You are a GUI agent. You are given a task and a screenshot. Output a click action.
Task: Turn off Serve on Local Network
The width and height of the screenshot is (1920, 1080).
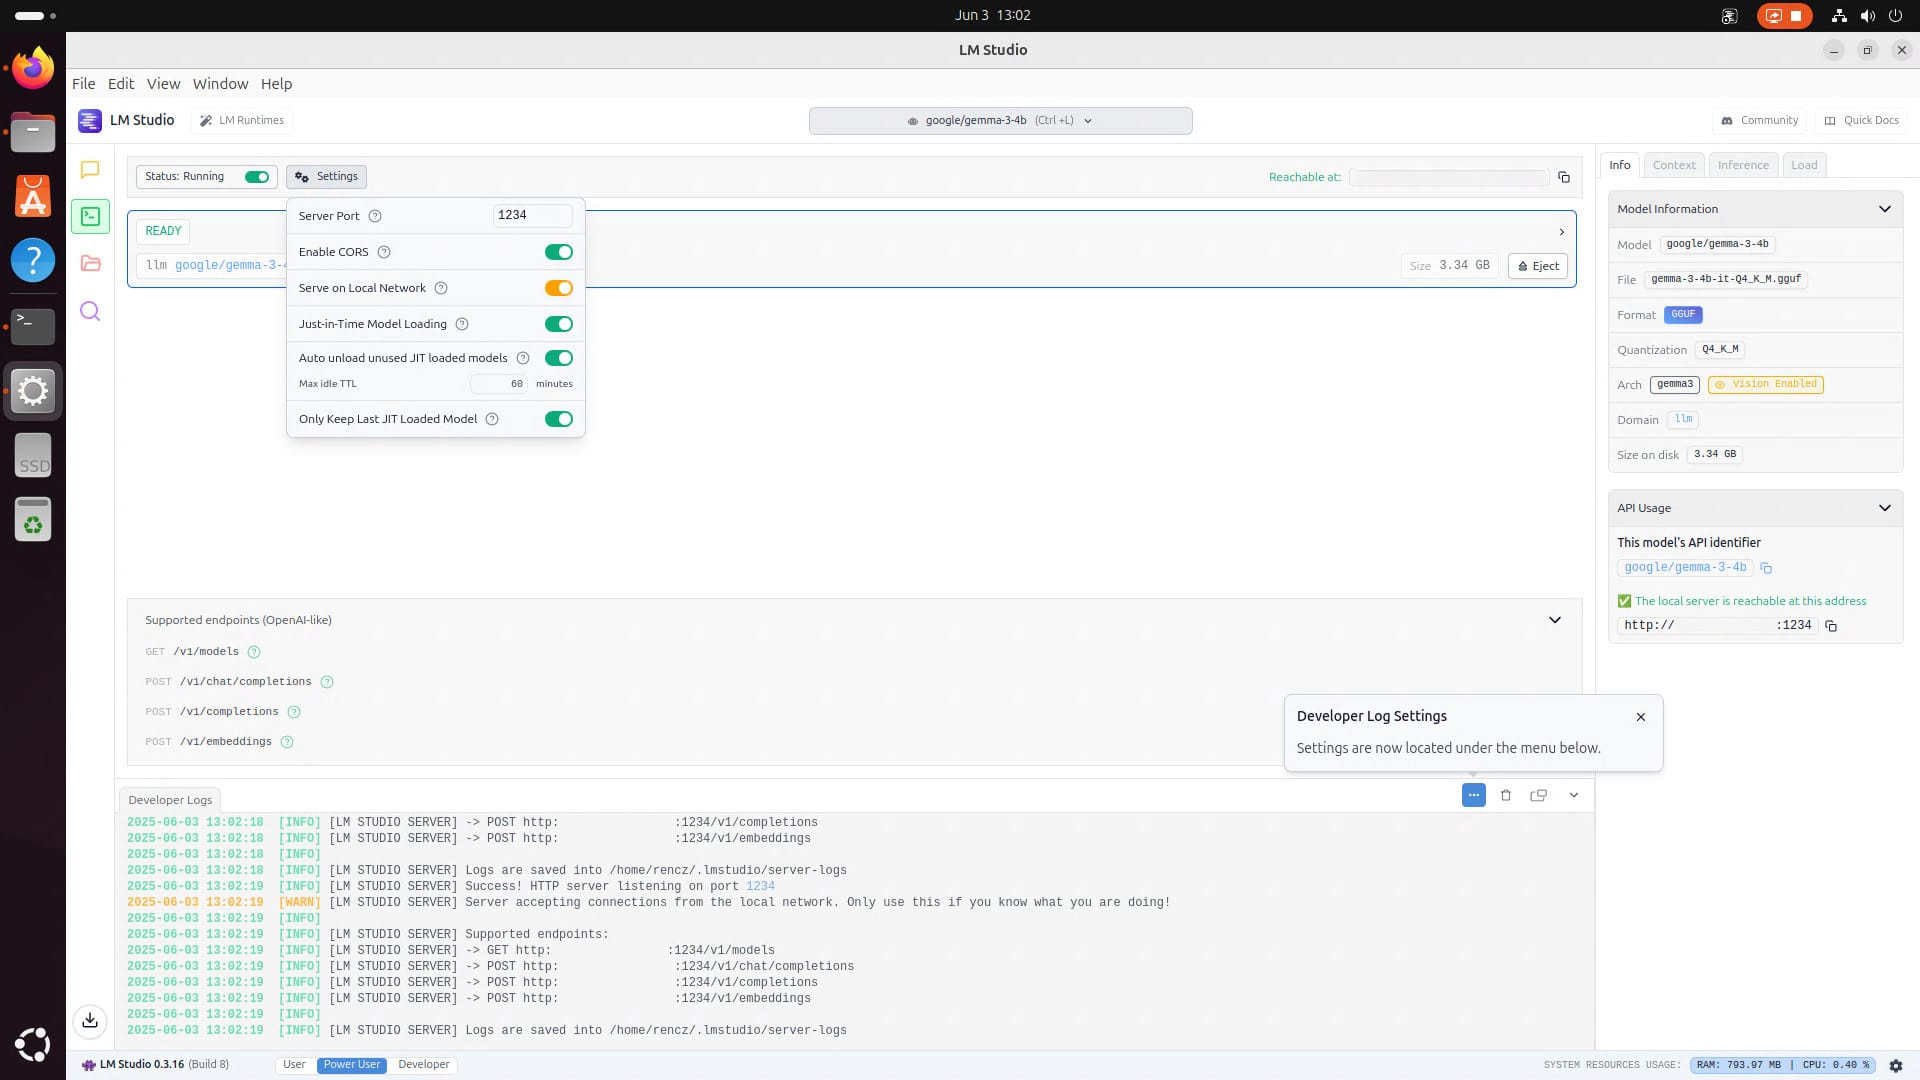(559, 288)
